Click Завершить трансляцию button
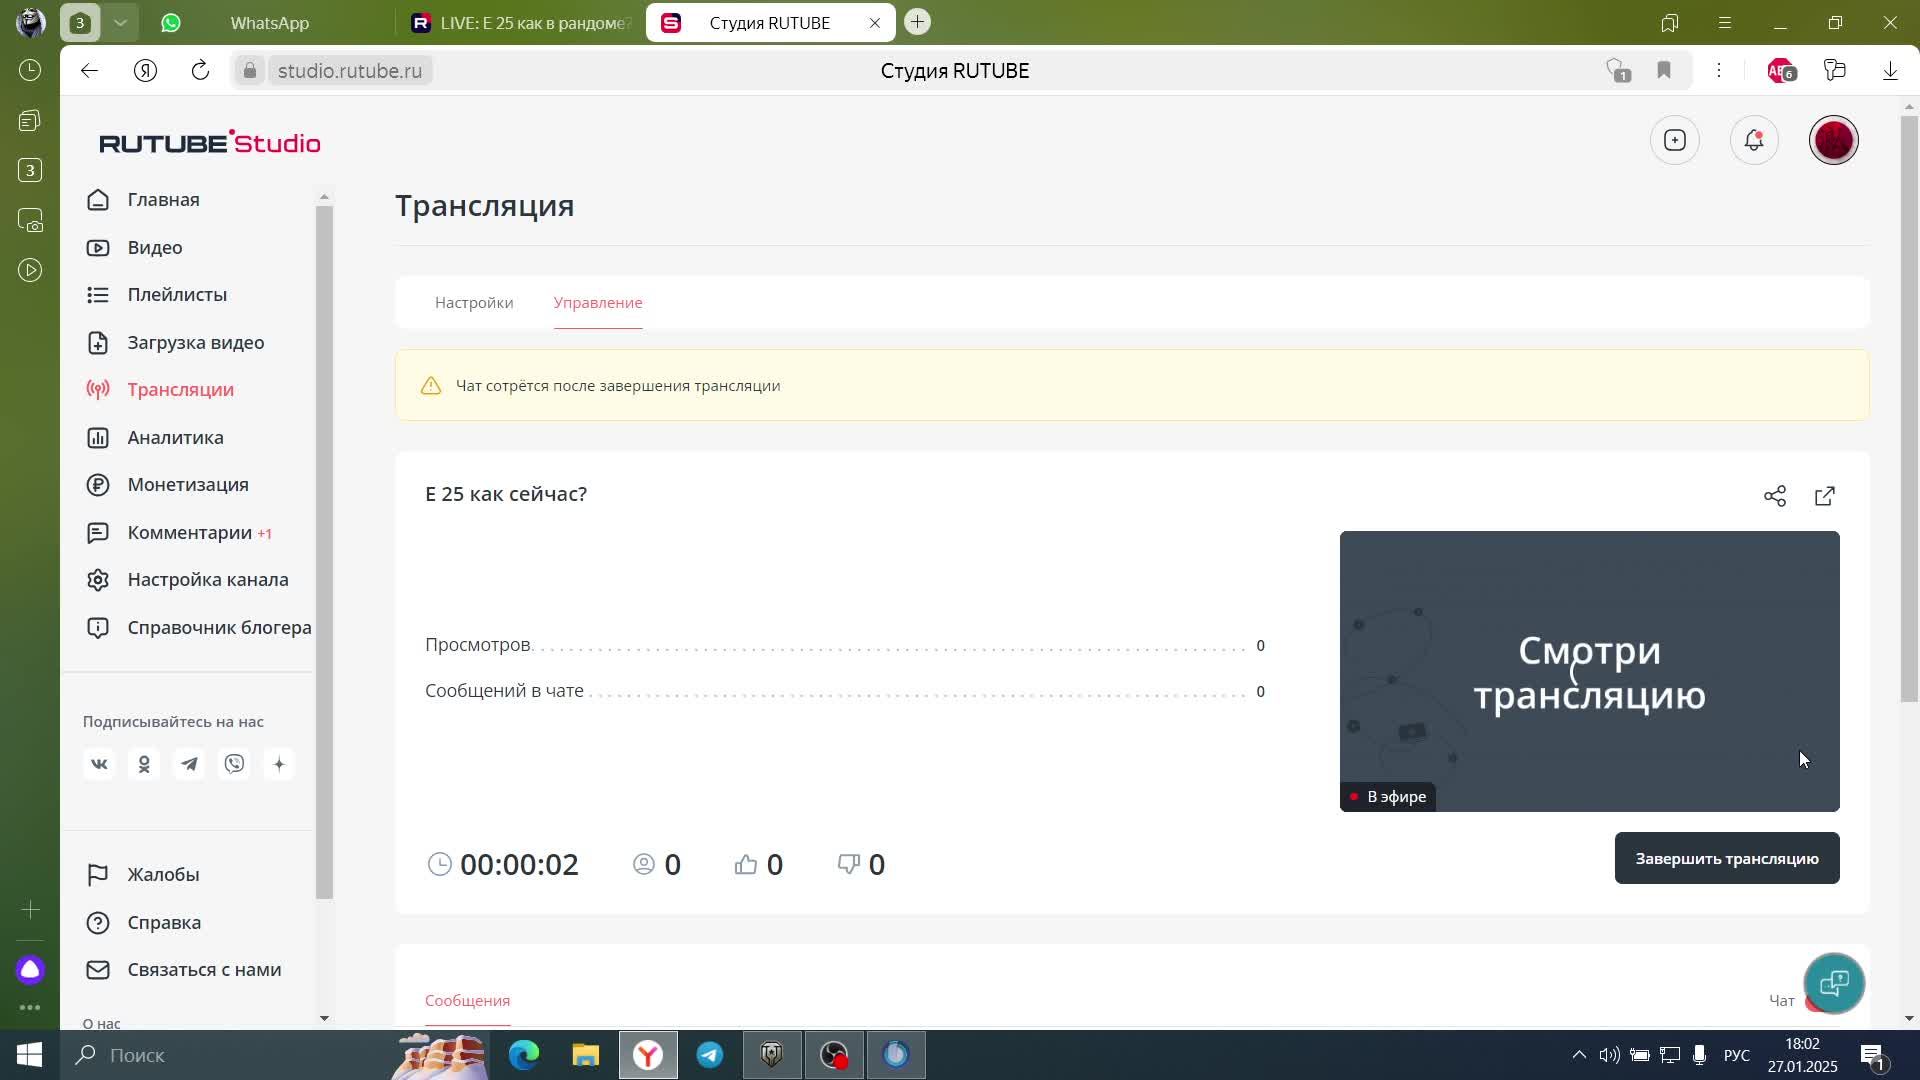The width and height of the screenshot is (1920, 1080). click(1727, 859)
